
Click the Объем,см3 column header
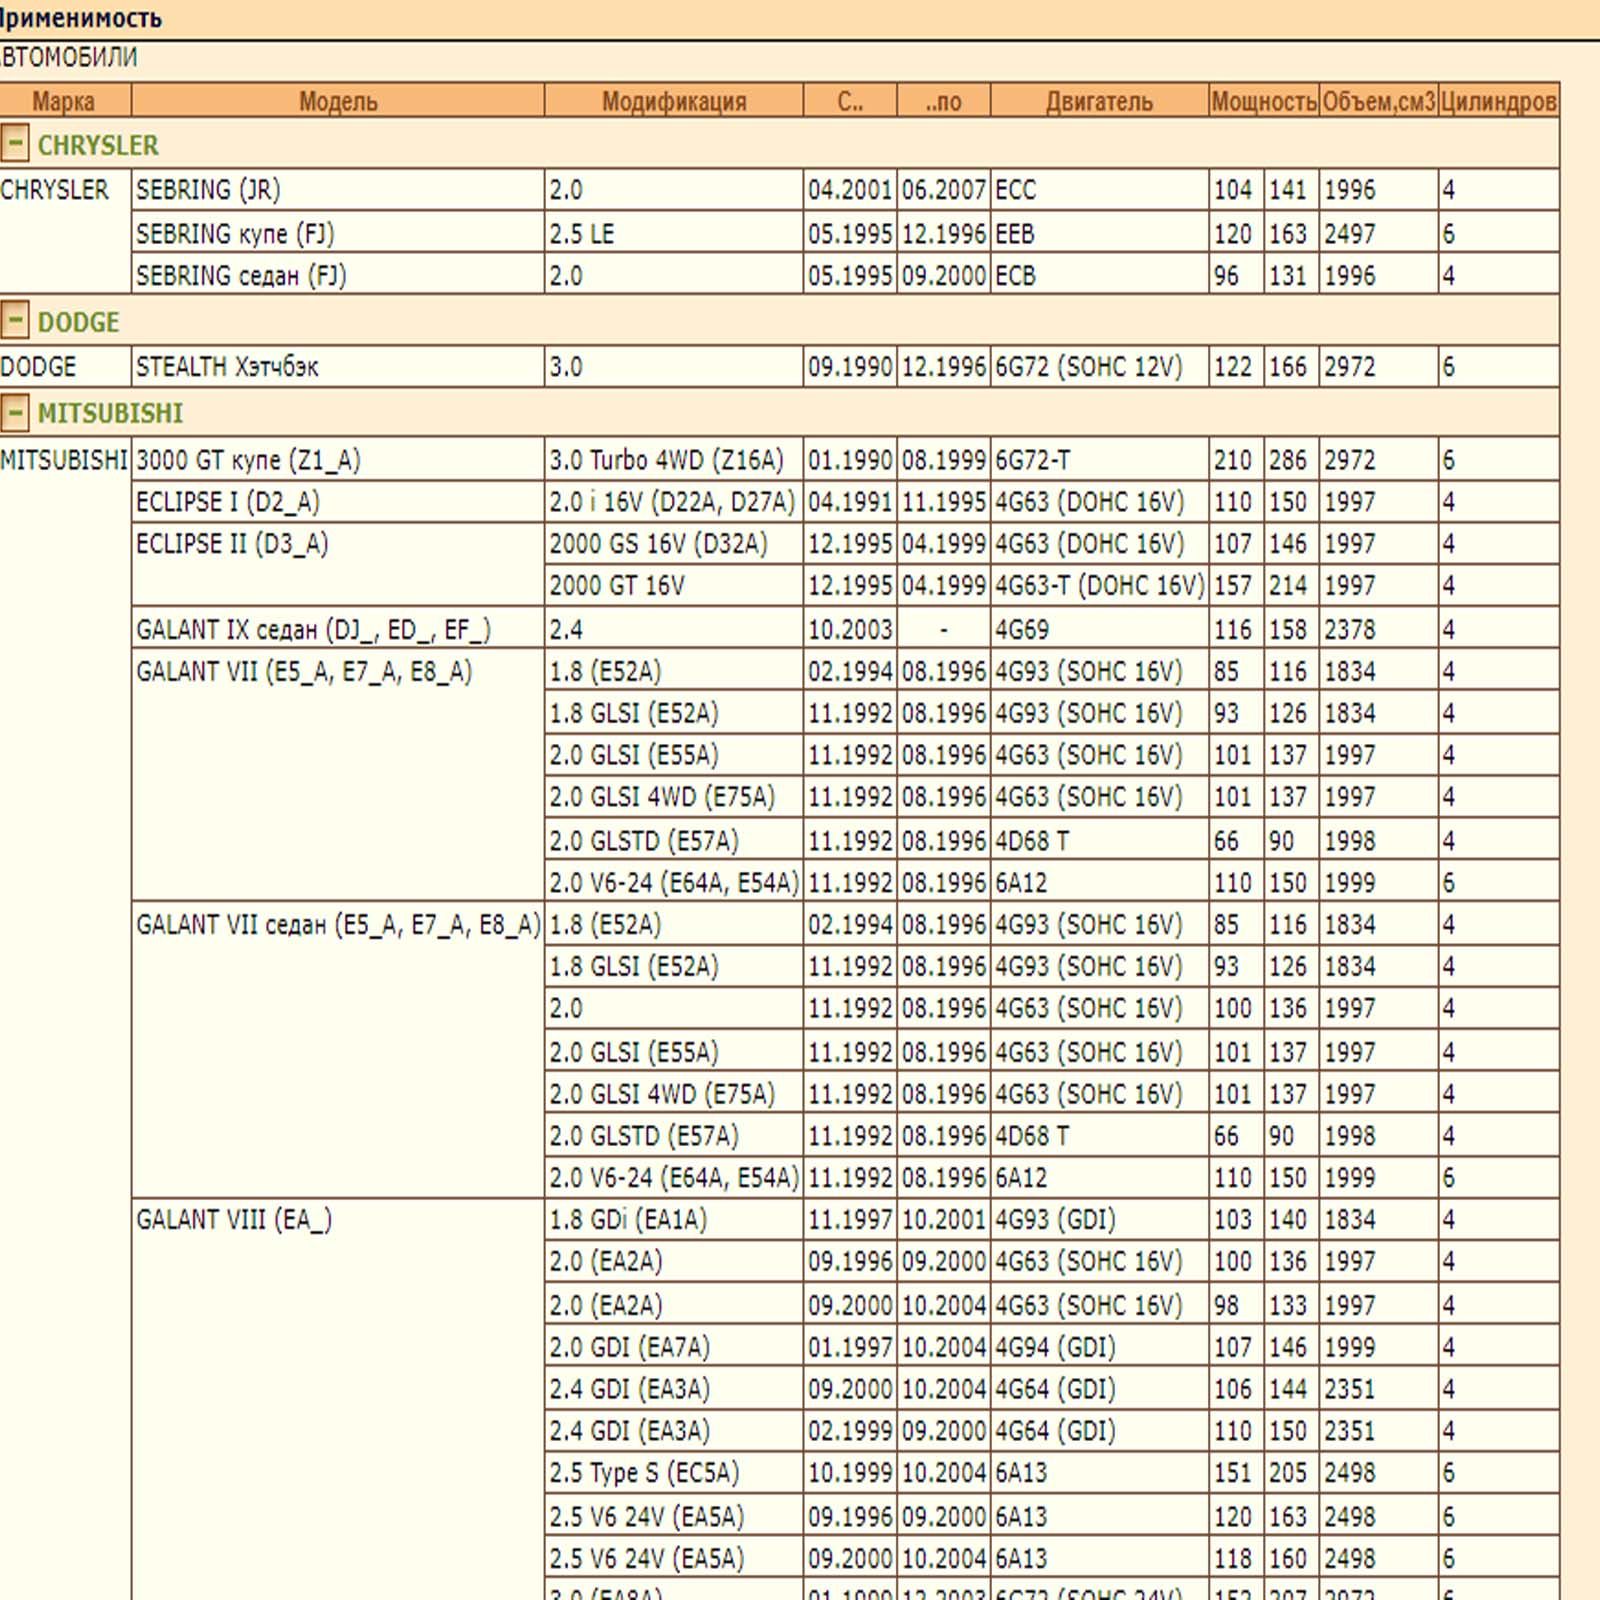tap(1378, 101)
